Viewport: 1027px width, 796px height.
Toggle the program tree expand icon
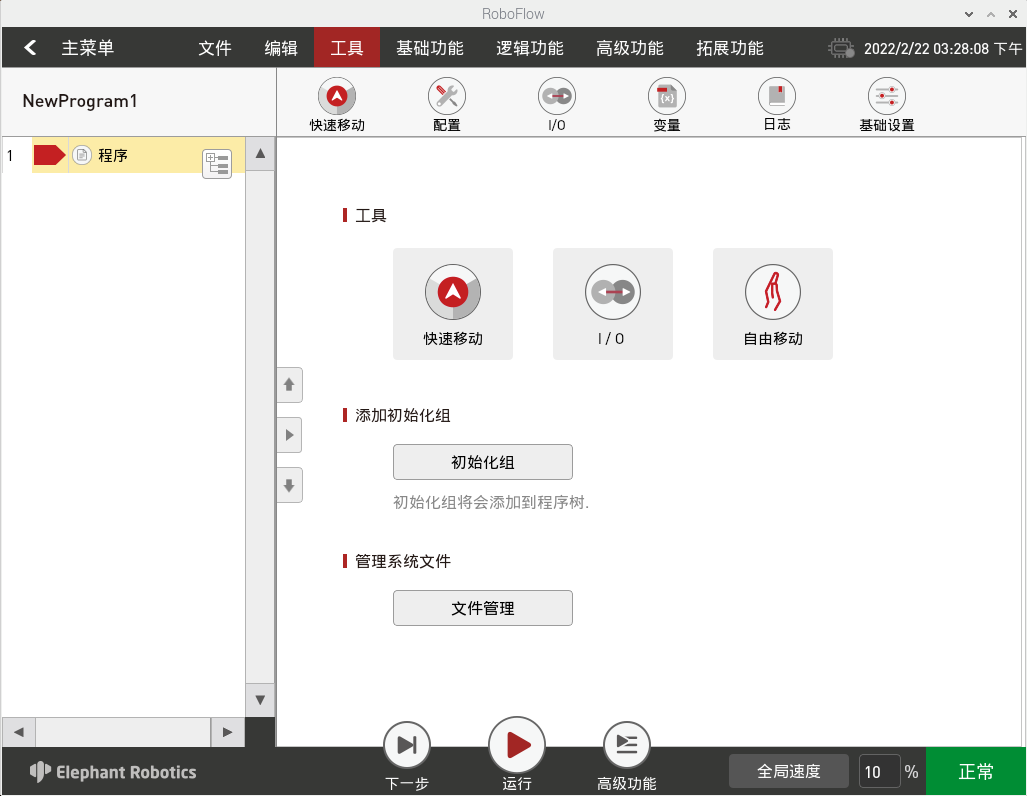216,164
